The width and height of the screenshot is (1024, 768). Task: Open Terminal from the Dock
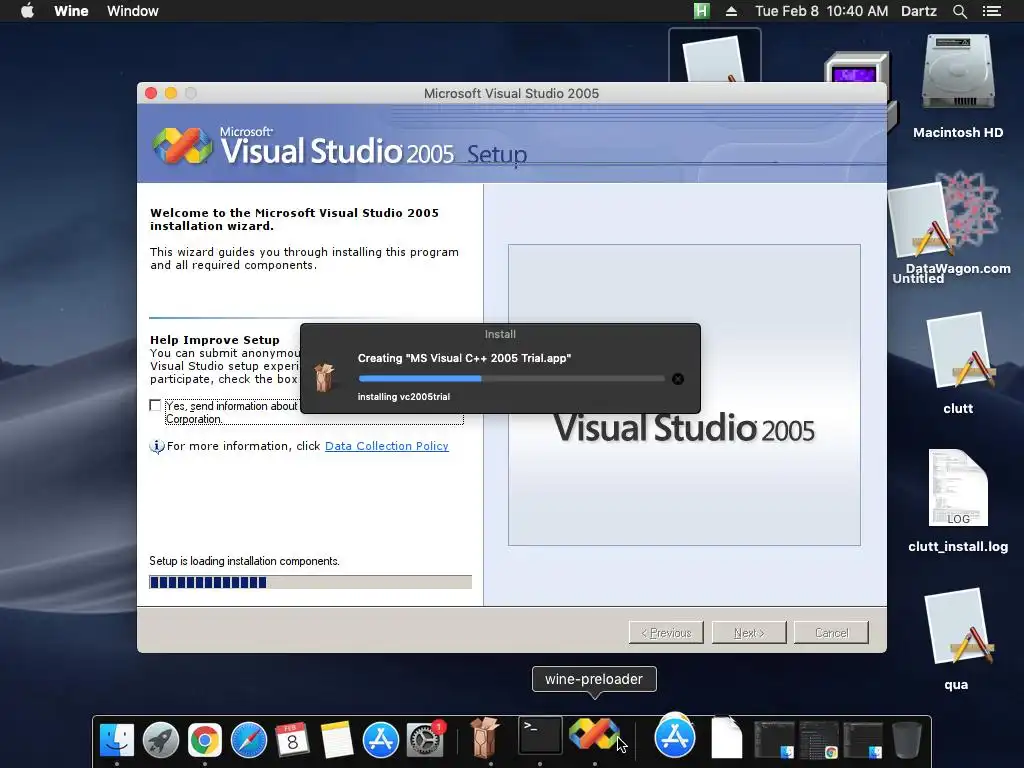coord(540,735)
